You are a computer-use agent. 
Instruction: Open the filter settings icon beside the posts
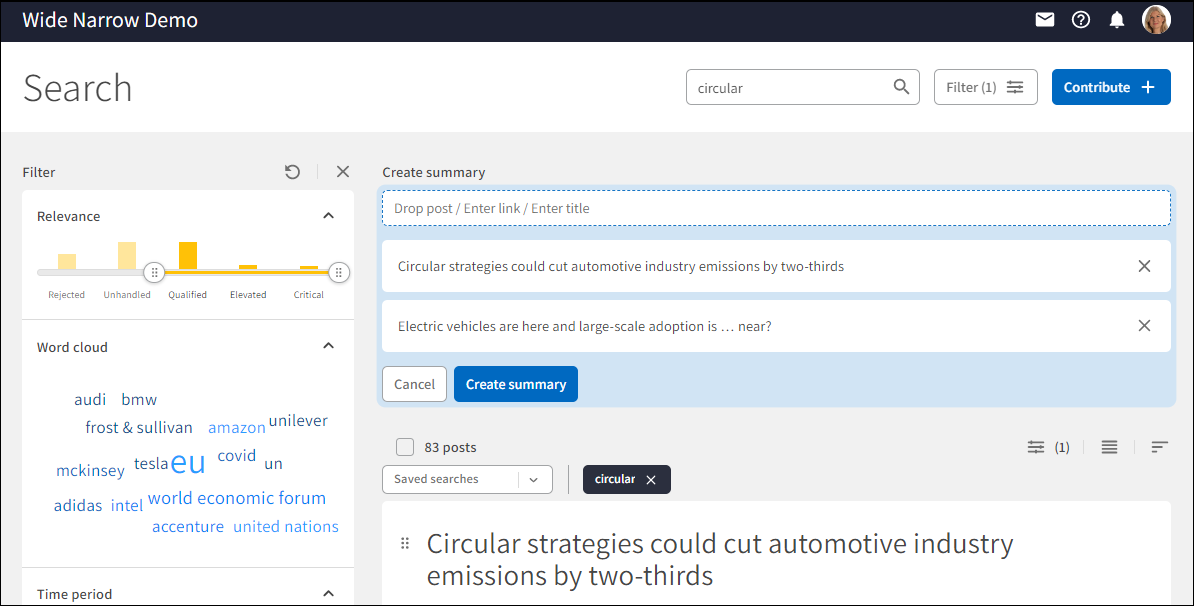[1036, 447]
